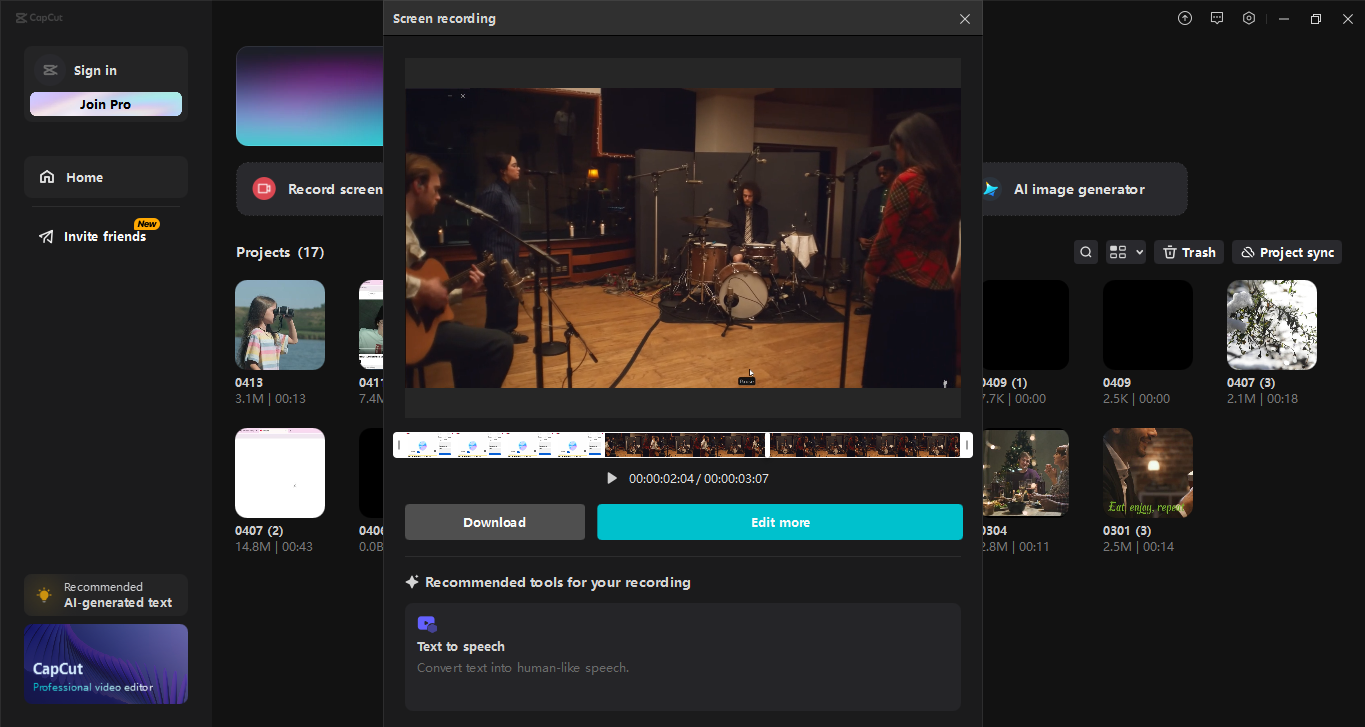Click the lightbulb icon beside Recommended
1365x727 pixels.
click(x=44, y=595)
